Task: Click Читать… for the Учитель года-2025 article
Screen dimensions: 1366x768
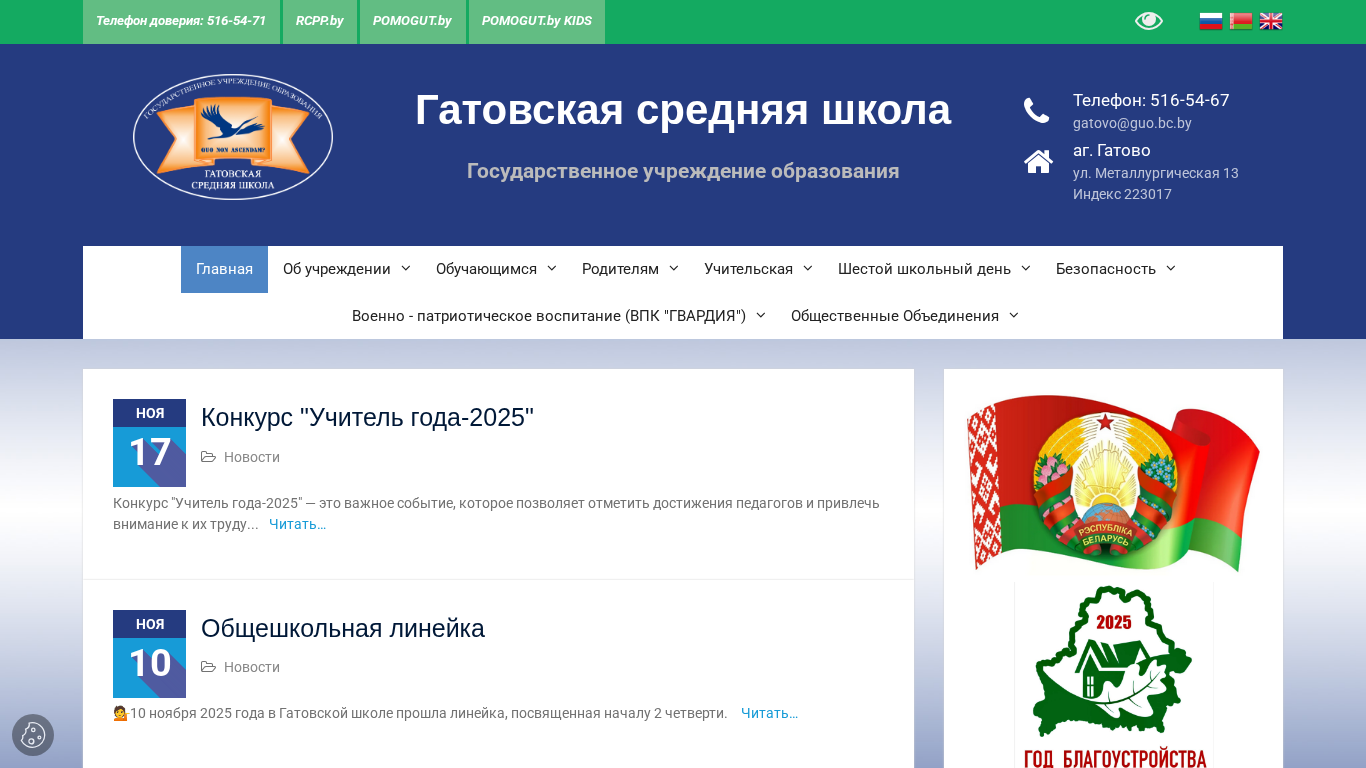Action: coord(297,524)
